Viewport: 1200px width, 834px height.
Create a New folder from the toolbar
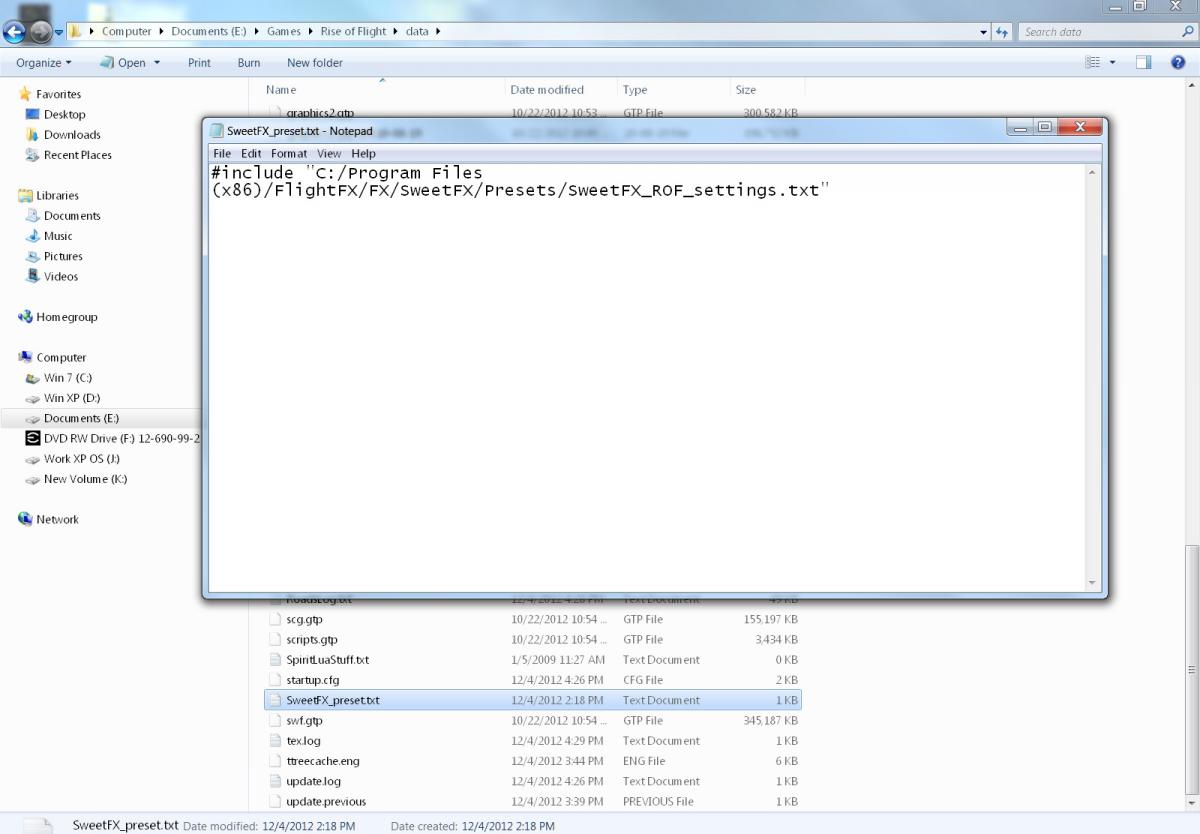[315, 62]
